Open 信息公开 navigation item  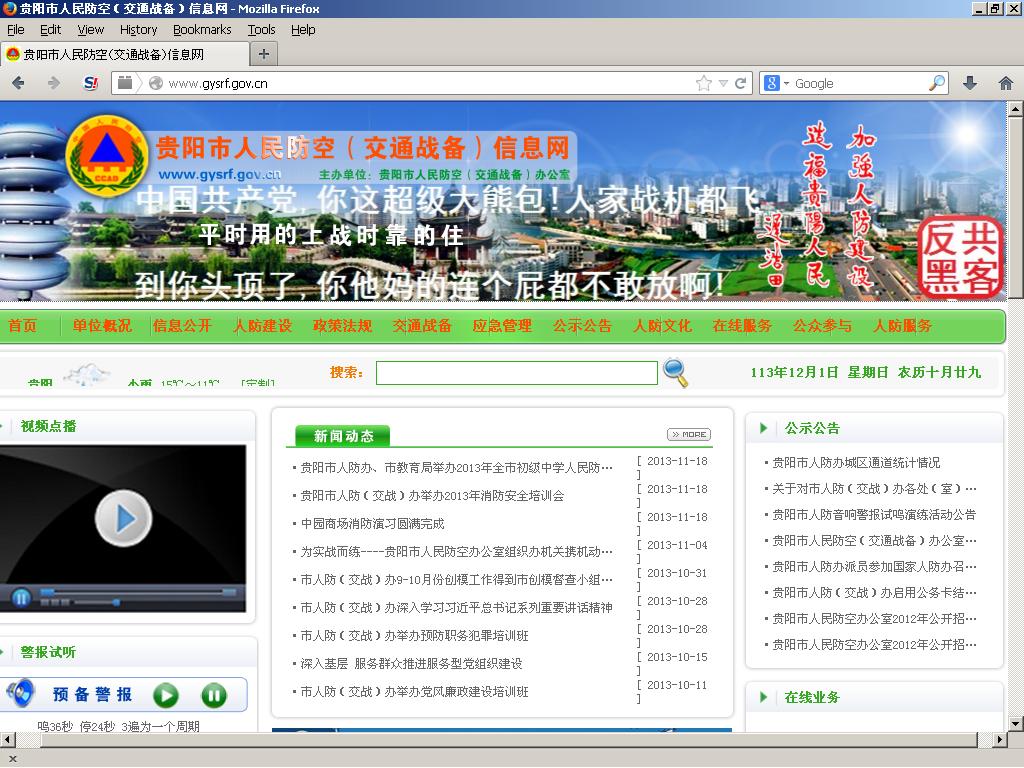[x=182, y=325]
